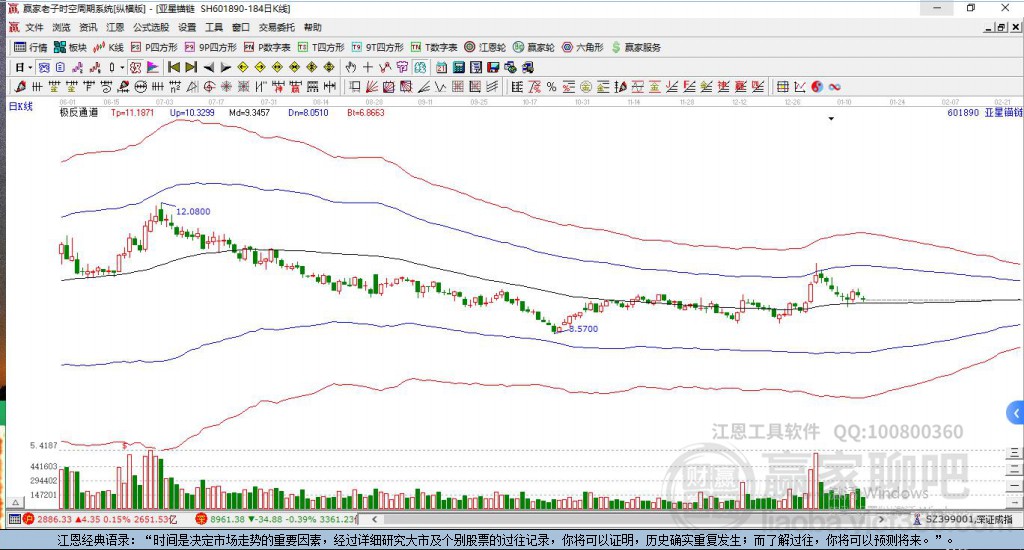Open the 交易委托 menu
This screenshot has height=550, width=1024.
276,27
